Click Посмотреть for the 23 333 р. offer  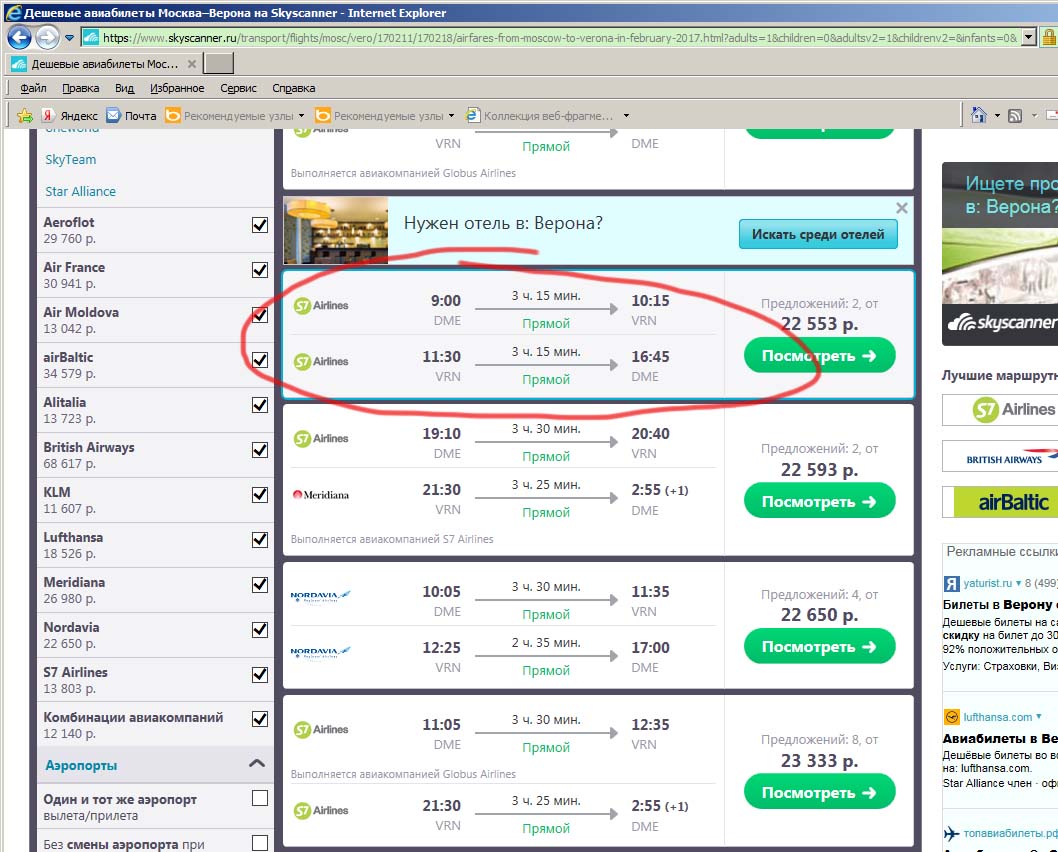(x=819, y=793)
